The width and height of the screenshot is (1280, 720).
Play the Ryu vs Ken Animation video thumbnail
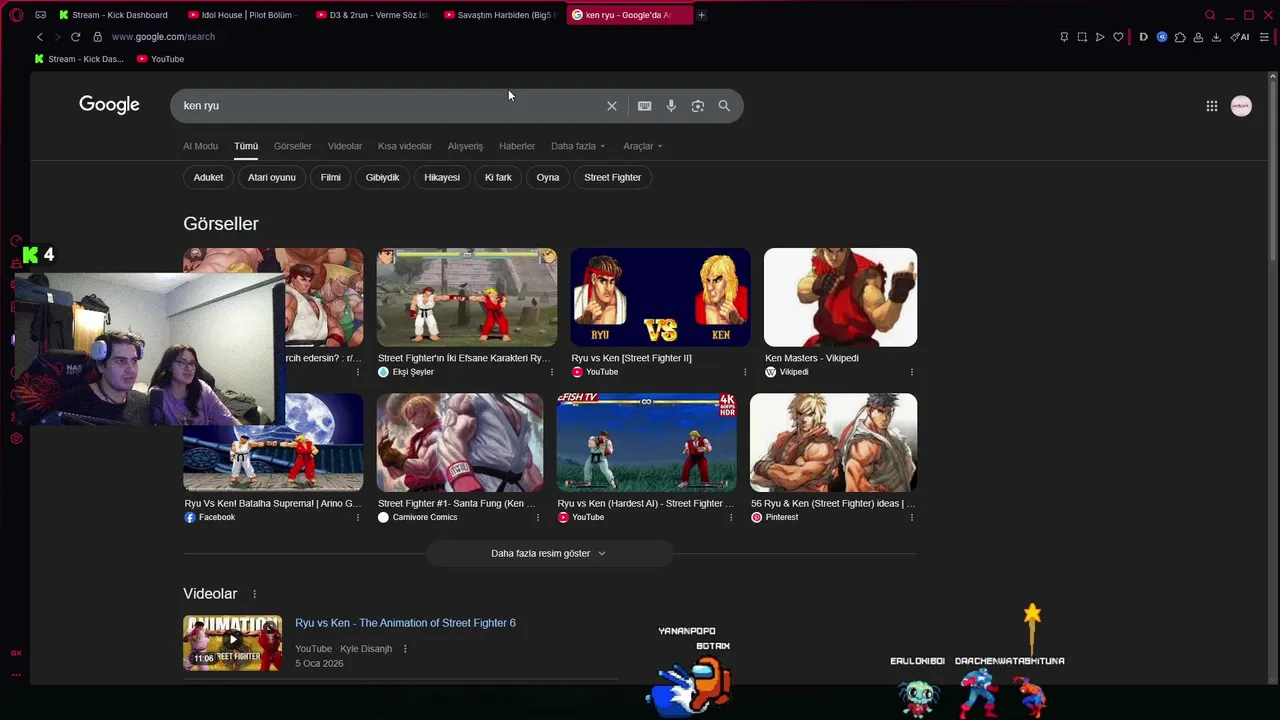232,642
